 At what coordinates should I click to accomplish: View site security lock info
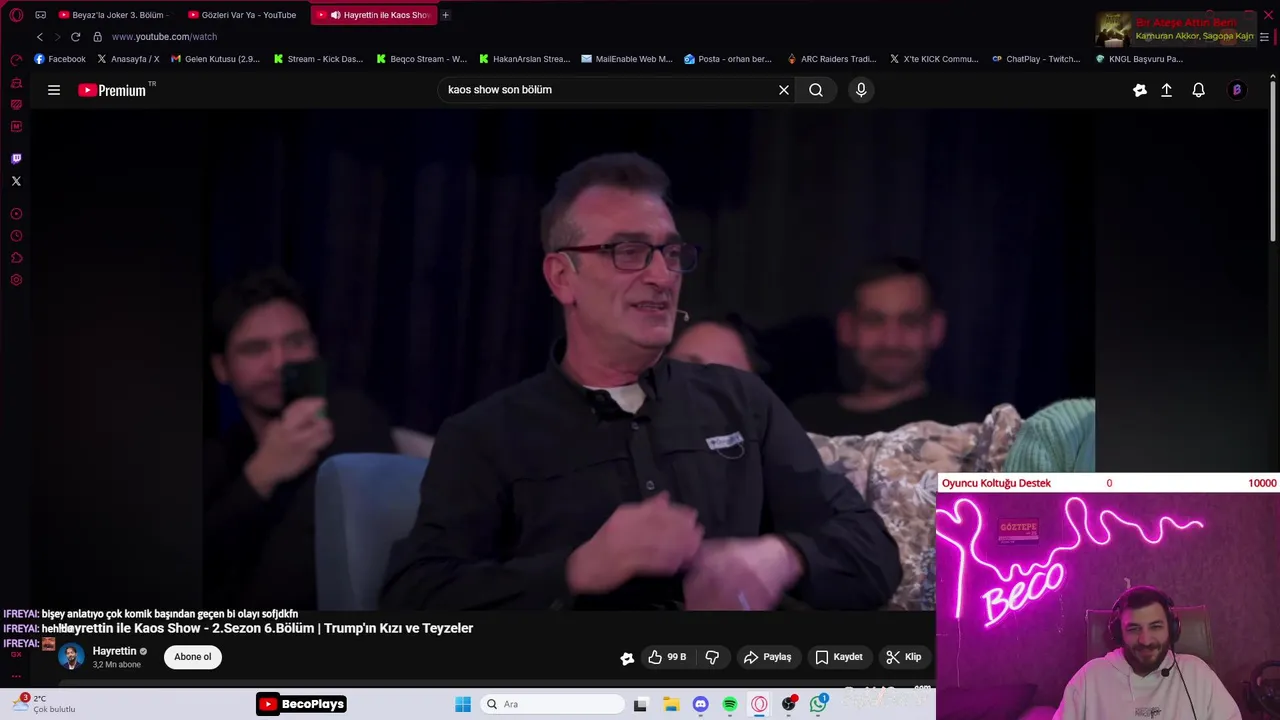click(97, 37)
